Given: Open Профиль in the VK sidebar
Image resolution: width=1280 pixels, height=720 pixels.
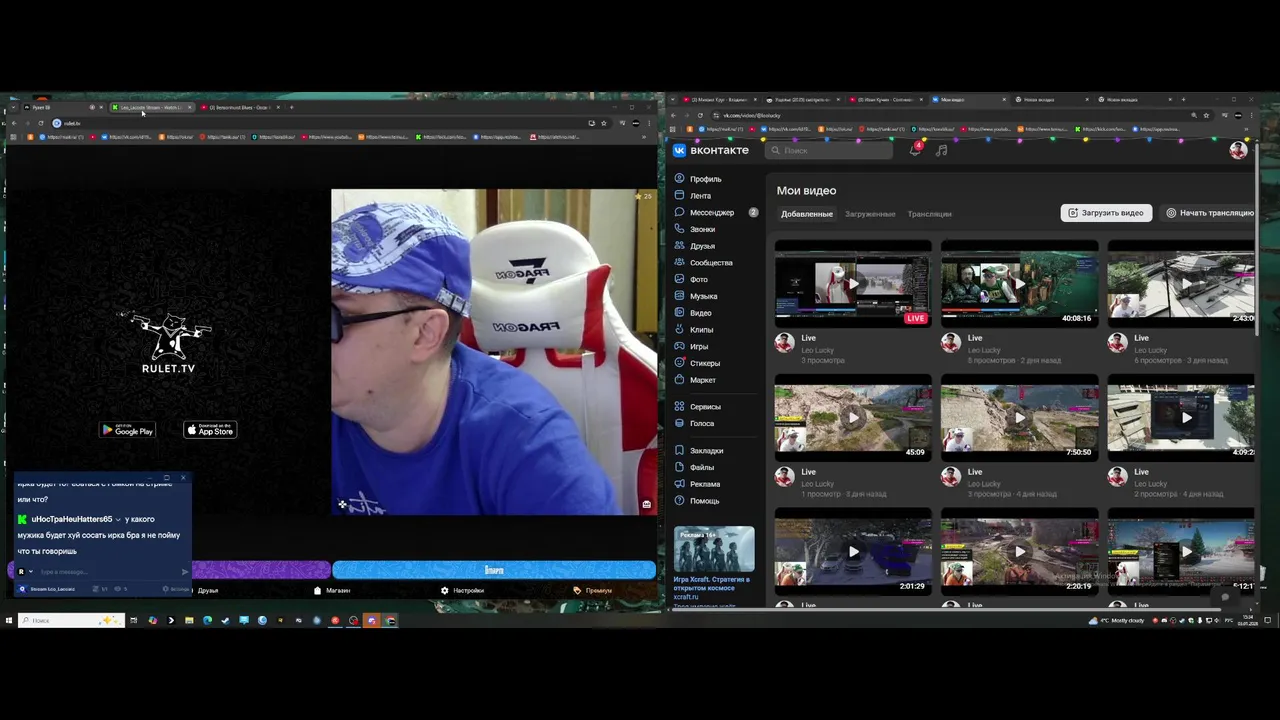Looking at the screenshot, I should tap(698, 179).
